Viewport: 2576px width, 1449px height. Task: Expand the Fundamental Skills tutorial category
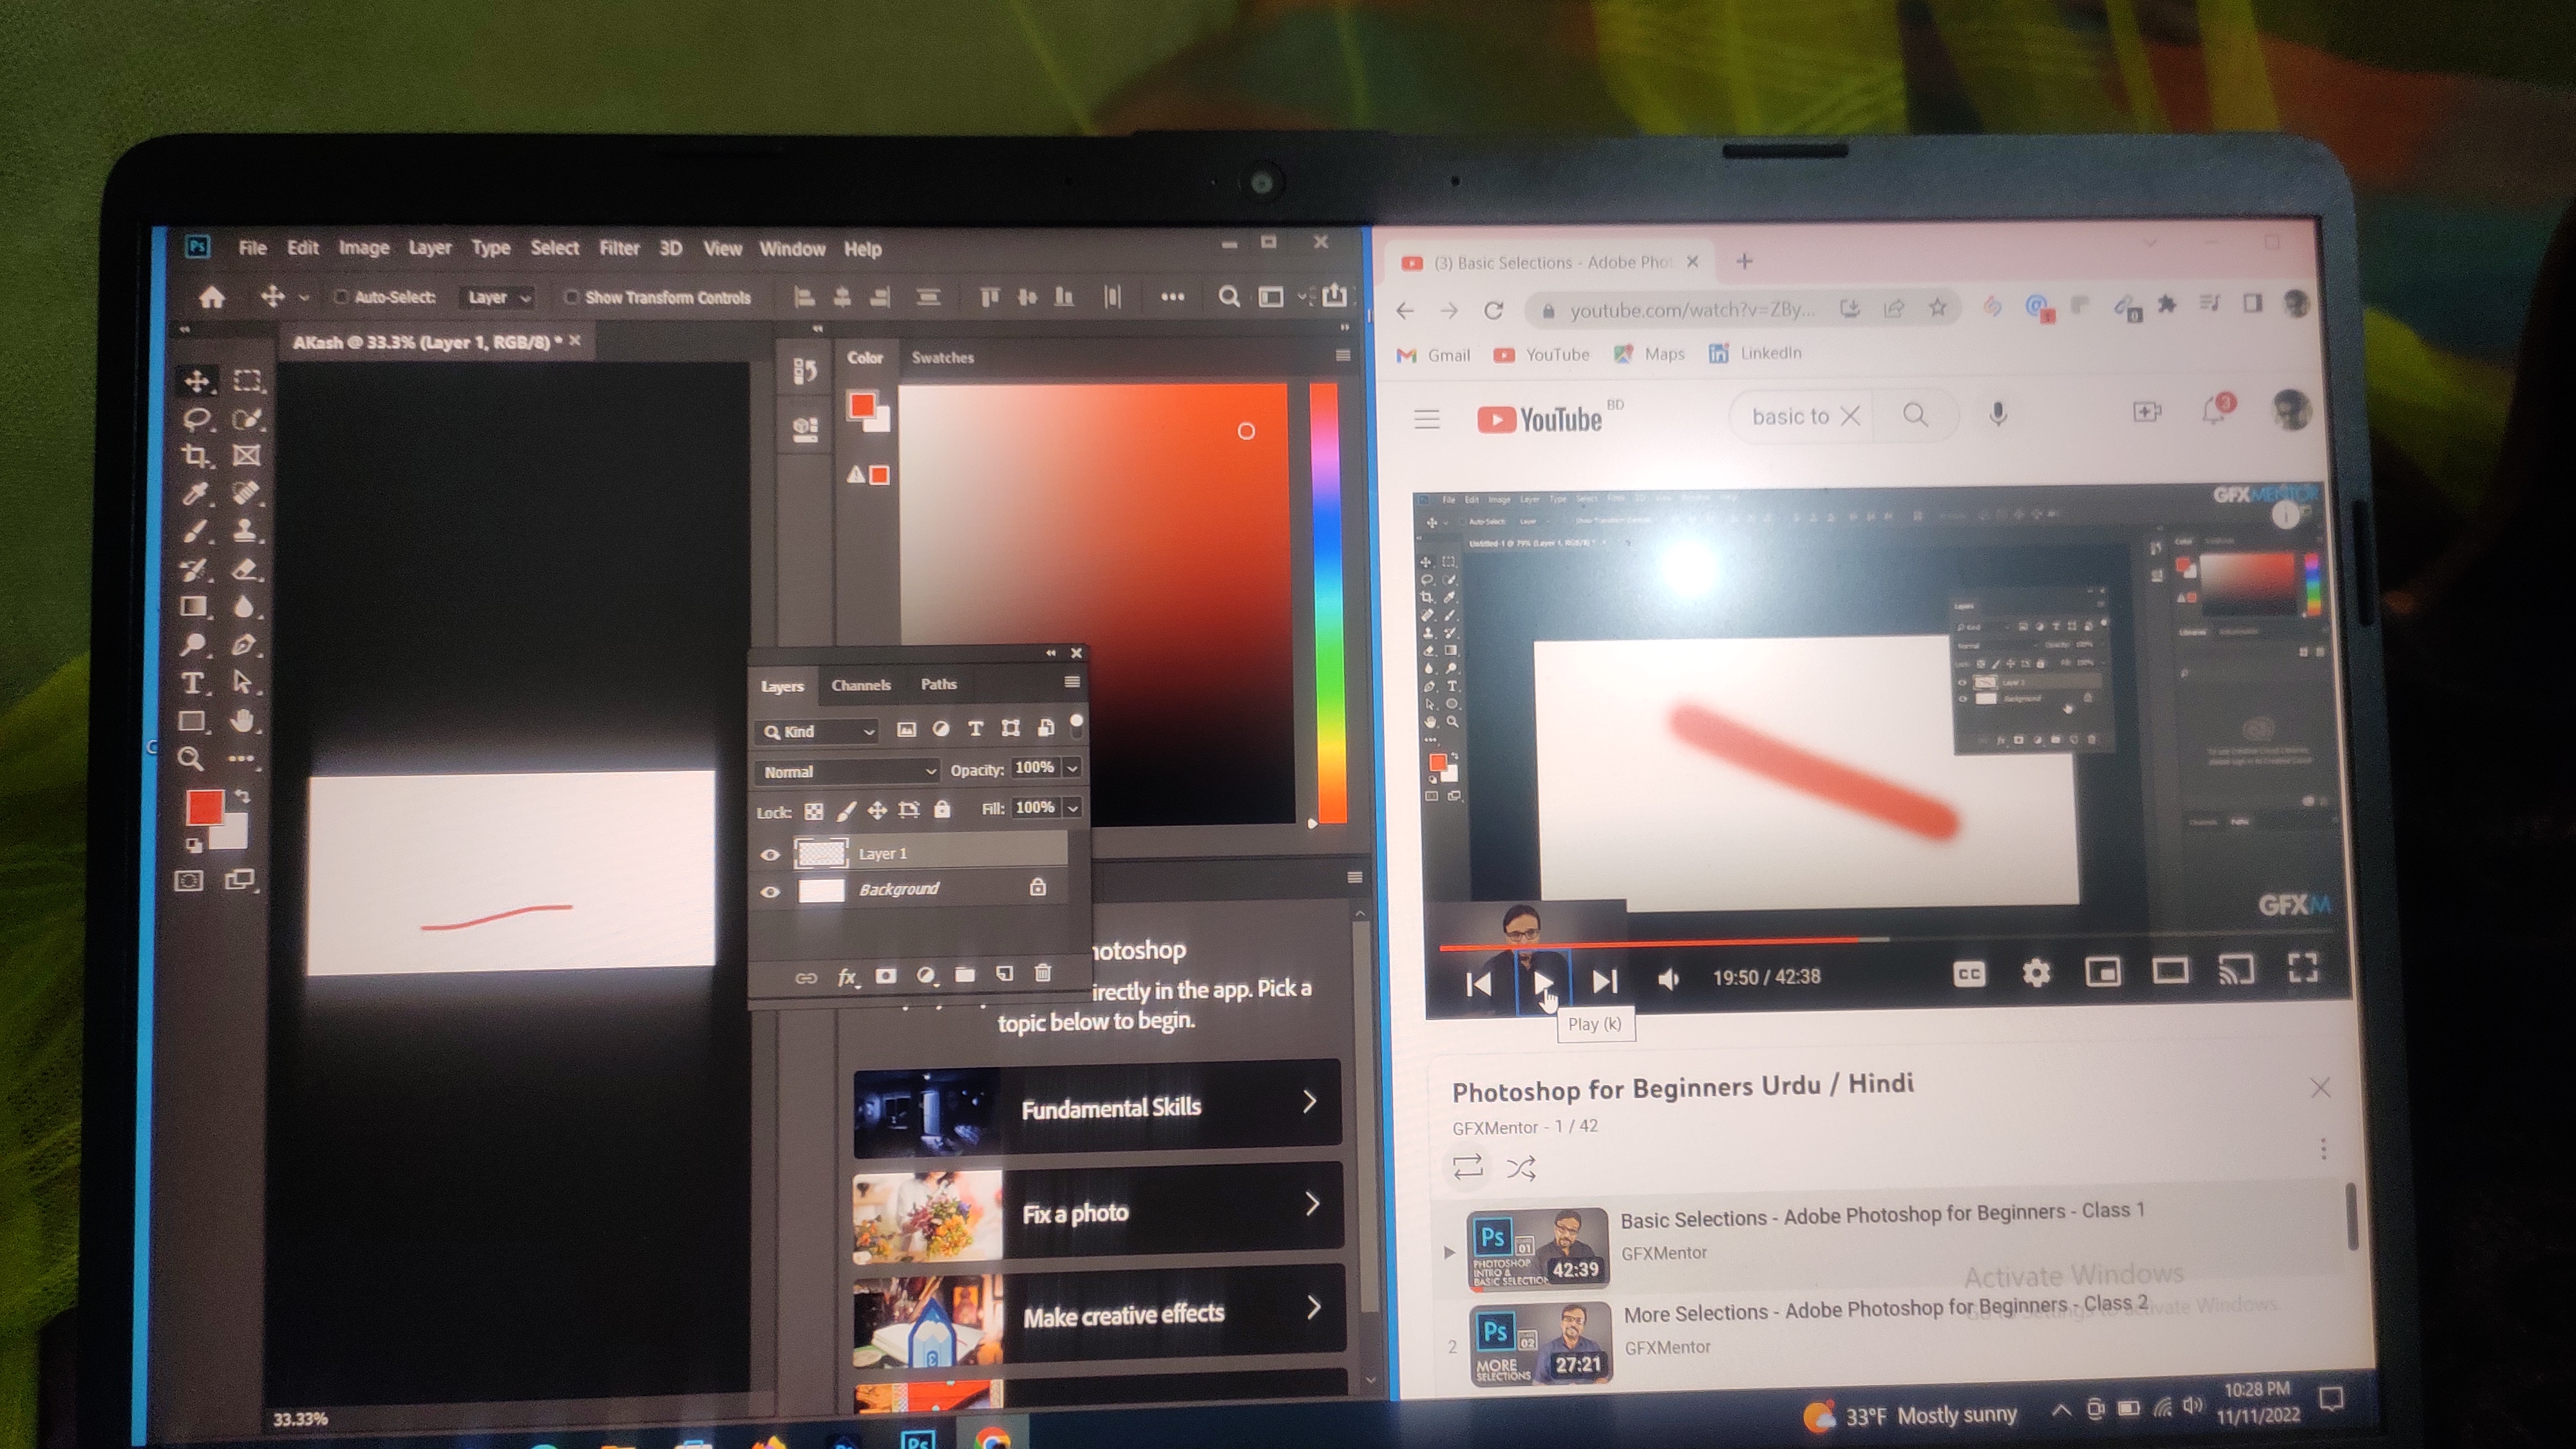[x=1096, y=1107]
